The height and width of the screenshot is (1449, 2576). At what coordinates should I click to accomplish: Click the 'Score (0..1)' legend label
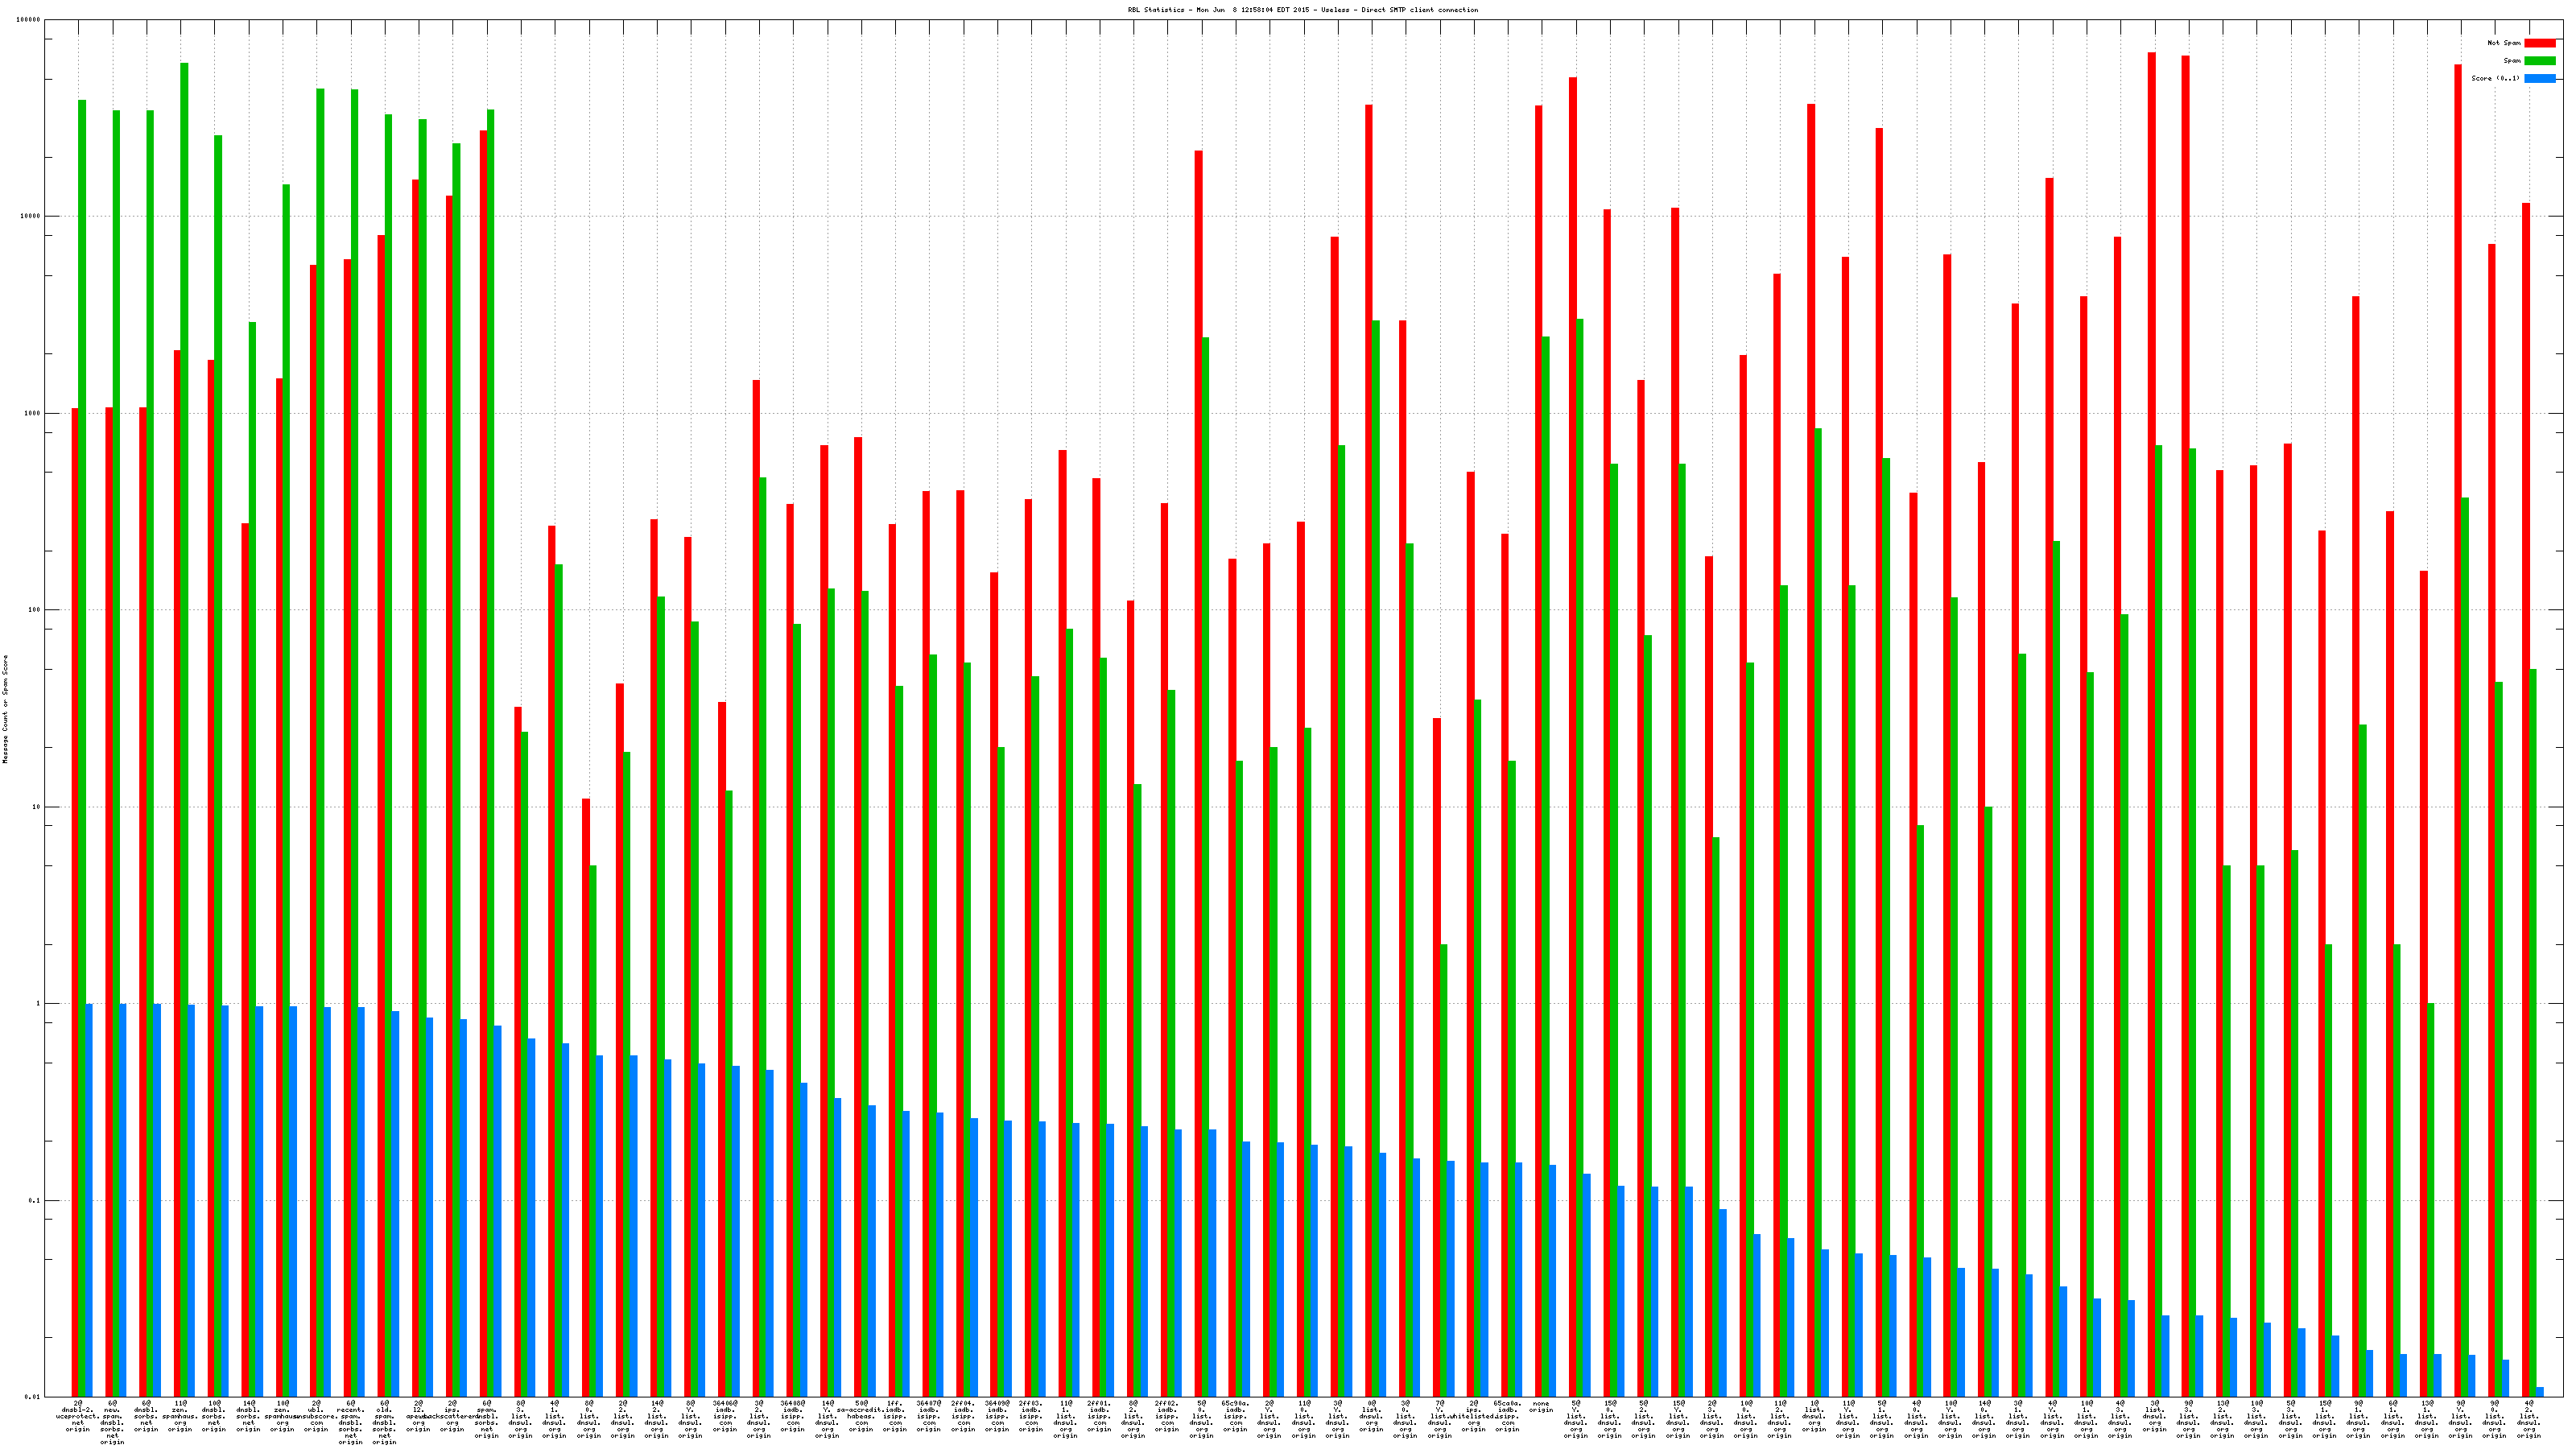click(x=2495, y=78)
